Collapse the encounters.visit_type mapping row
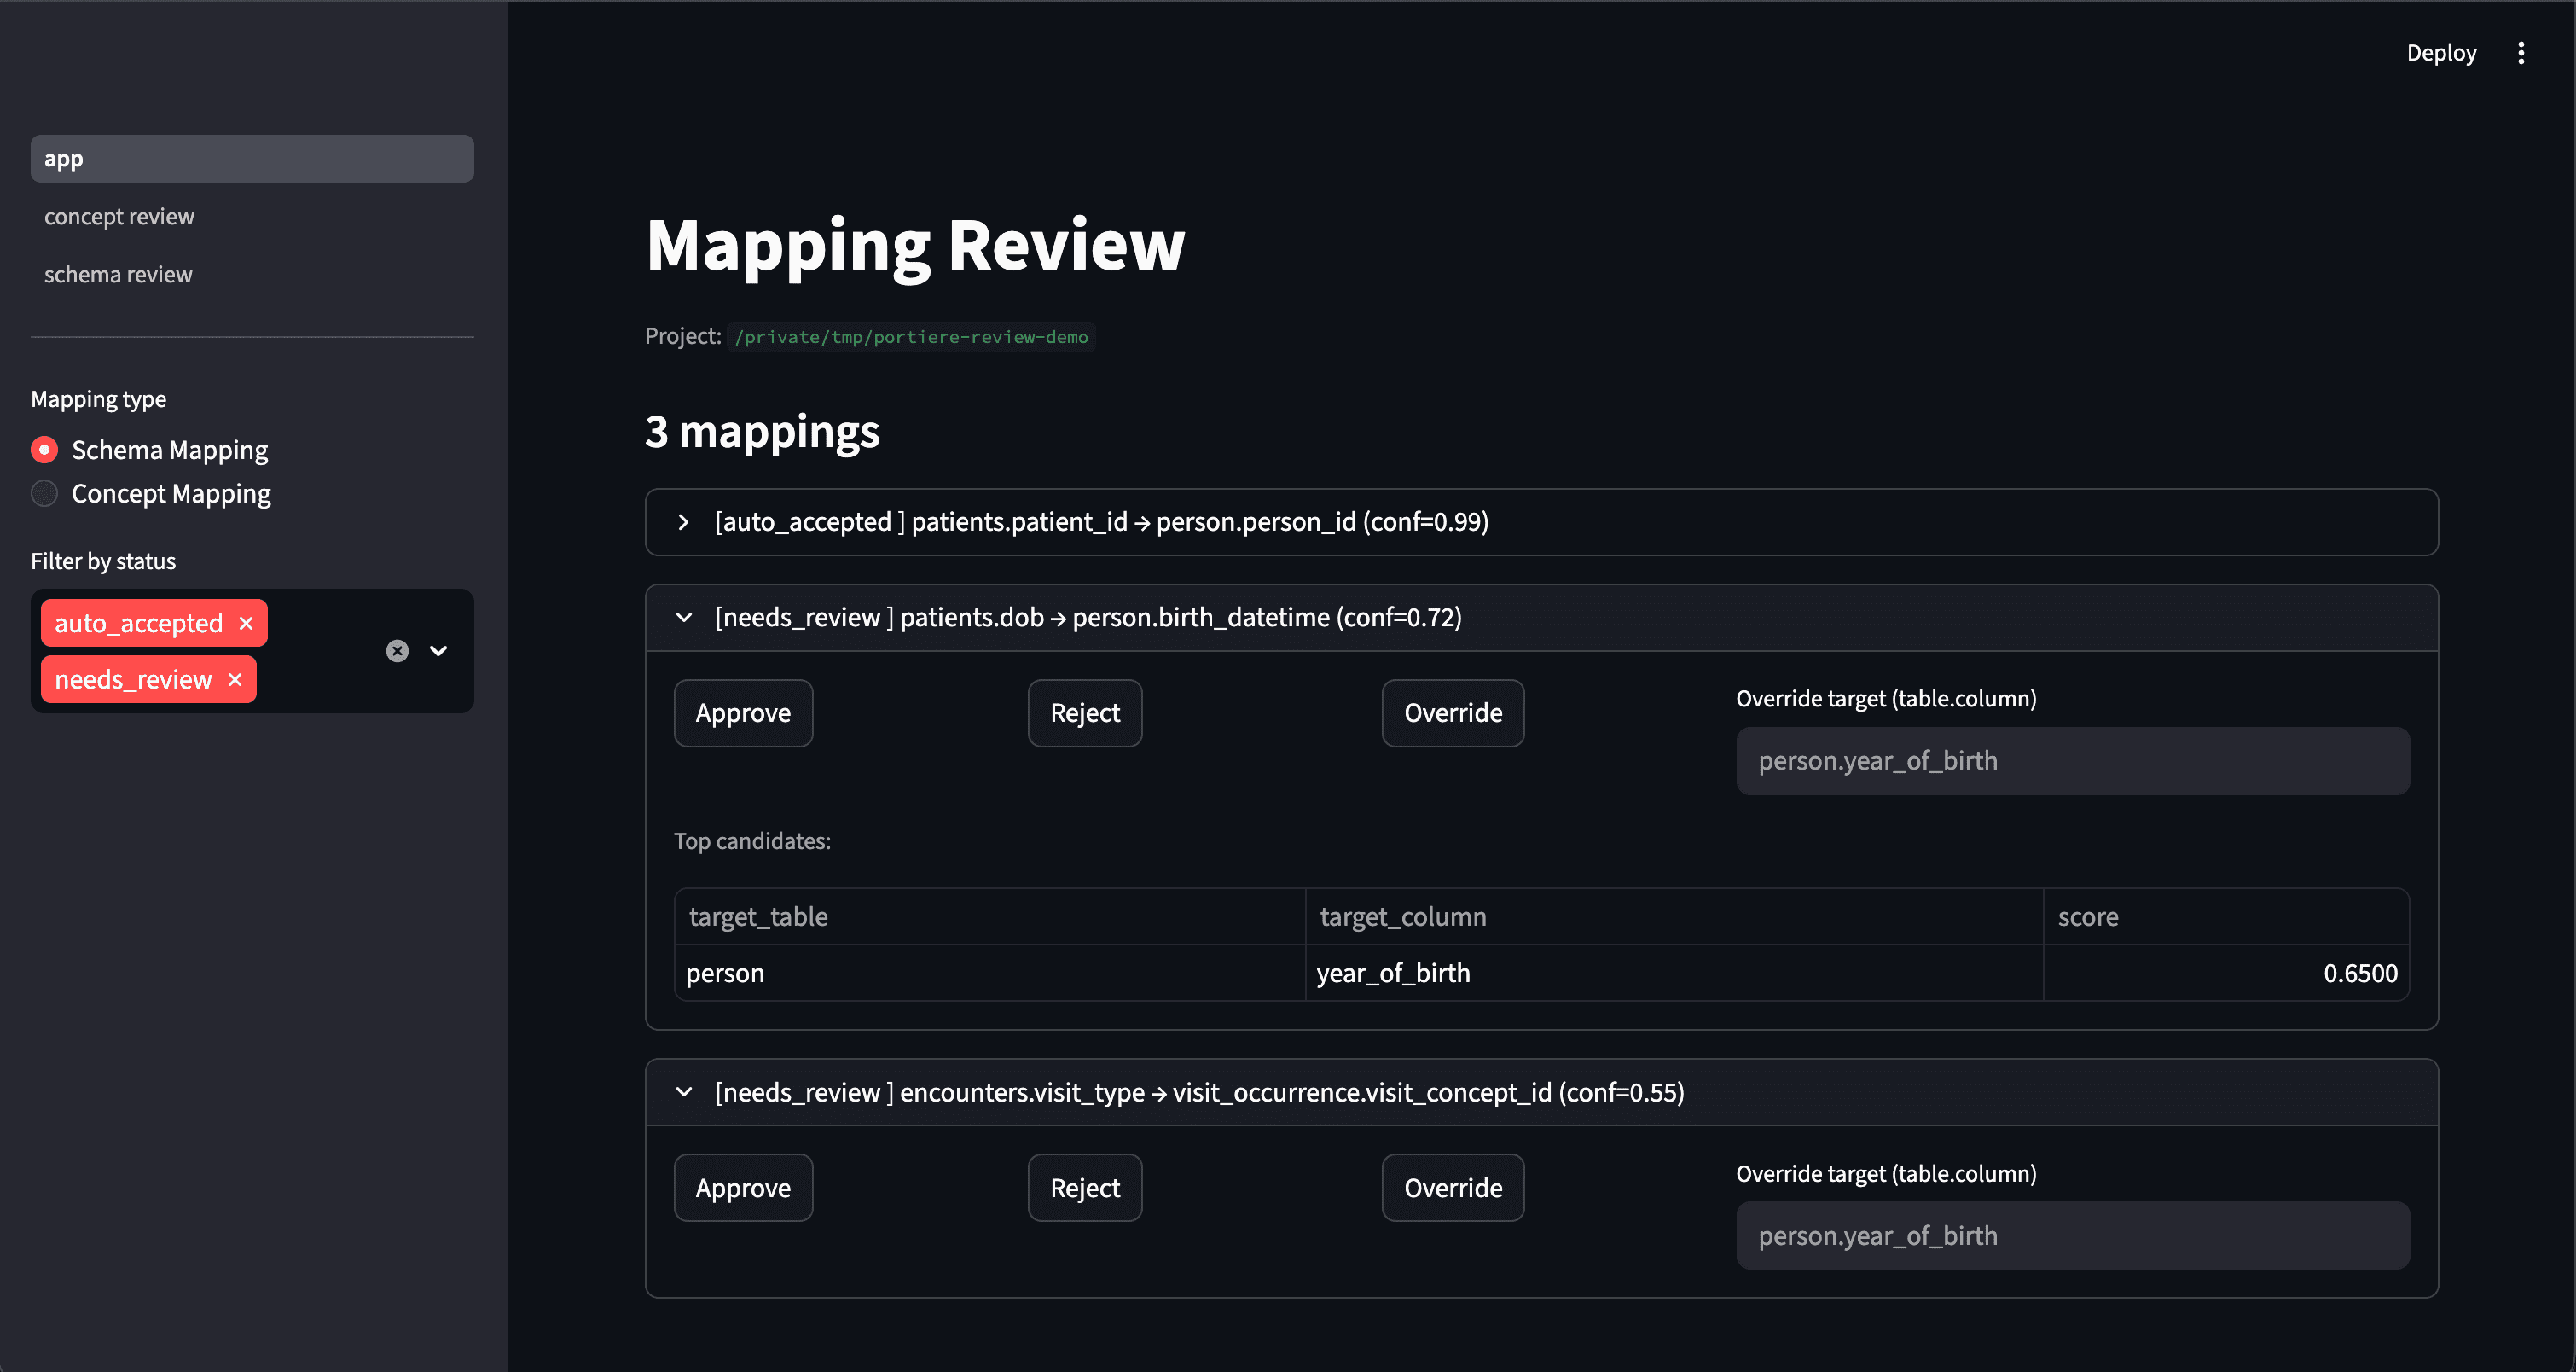Screen dimensions: 2576x1372 point(1541,1092)
